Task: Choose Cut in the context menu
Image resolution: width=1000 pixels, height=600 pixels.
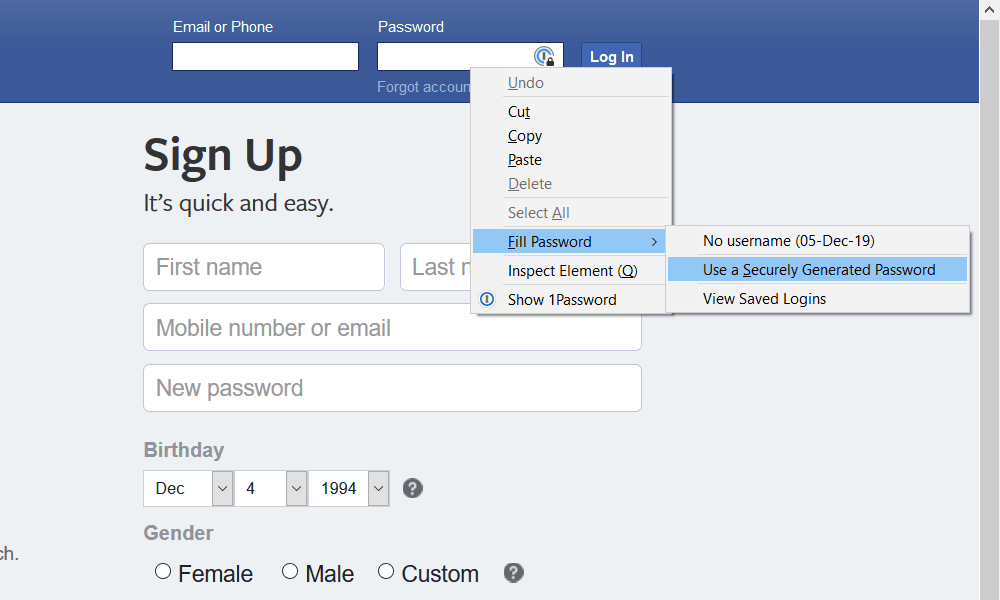Action: coord(571,112)
